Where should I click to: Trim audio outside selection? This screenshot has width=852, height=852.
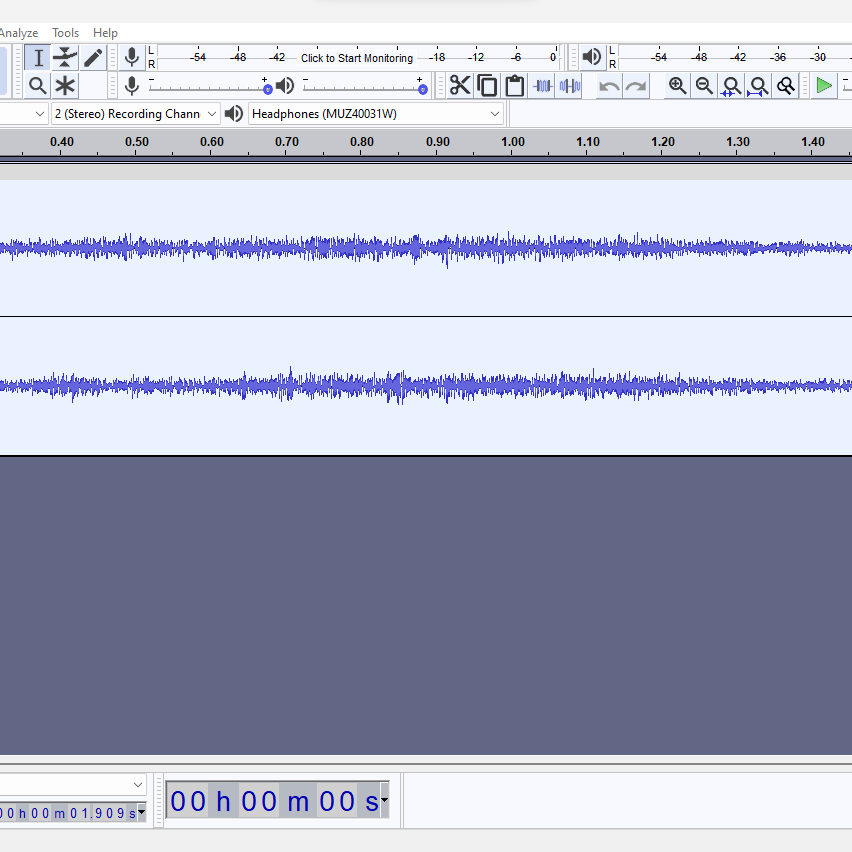(x=543, y=86)
